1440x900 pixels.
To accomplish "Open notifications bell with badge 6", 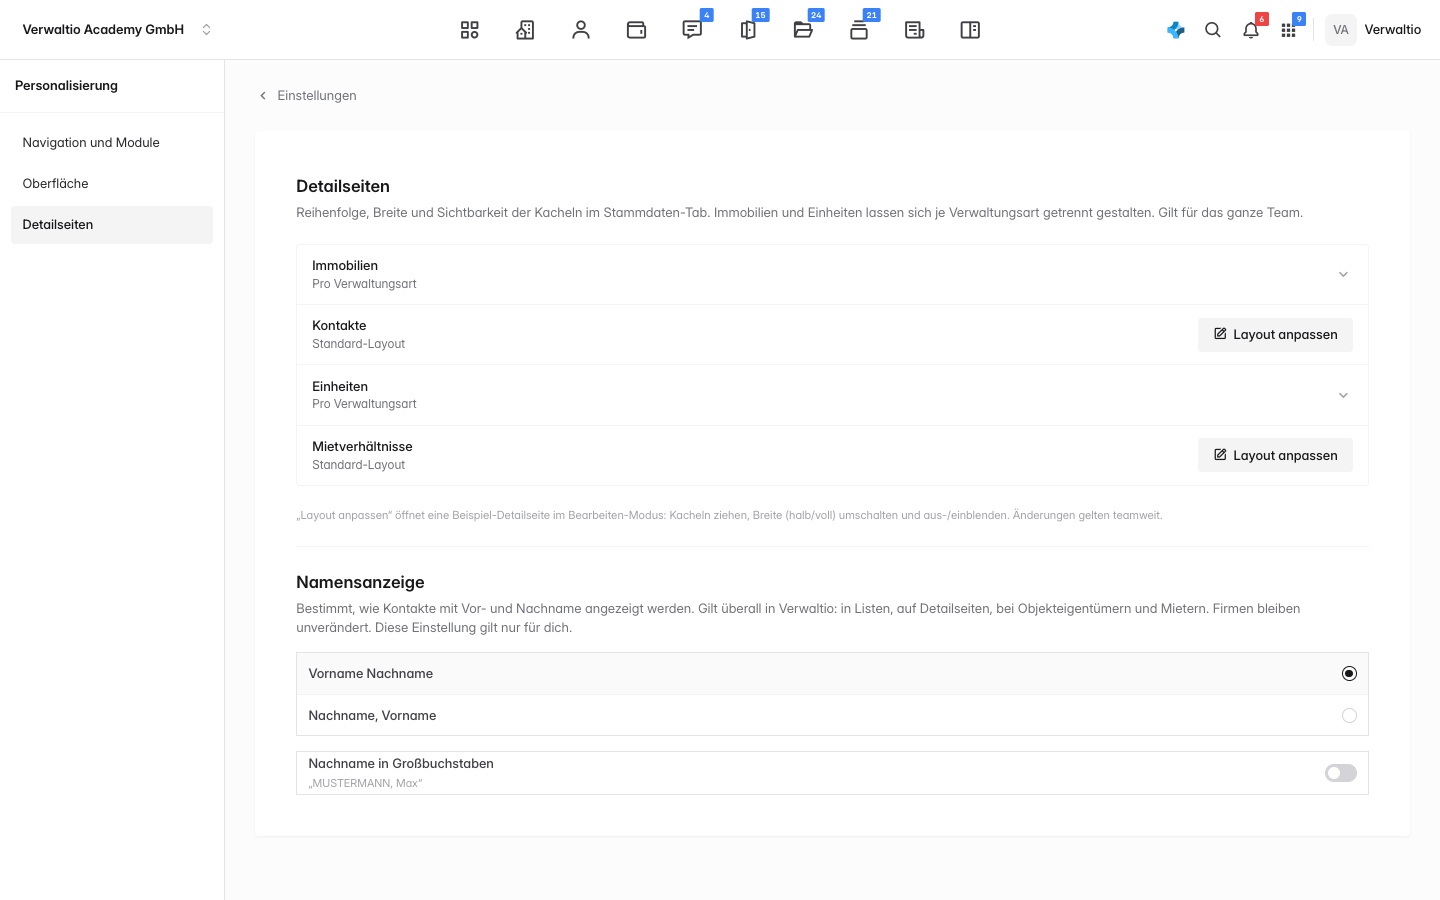I will pyautogui.click(x=1251, y=30).
